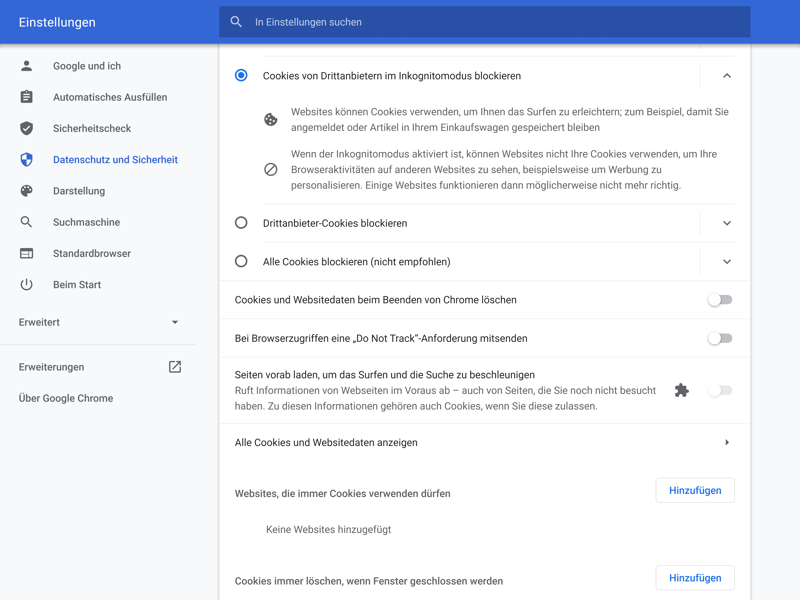Click the puzzle piece extension icon
The width and height of the screenshot is (800, 600).
[681, 390]
